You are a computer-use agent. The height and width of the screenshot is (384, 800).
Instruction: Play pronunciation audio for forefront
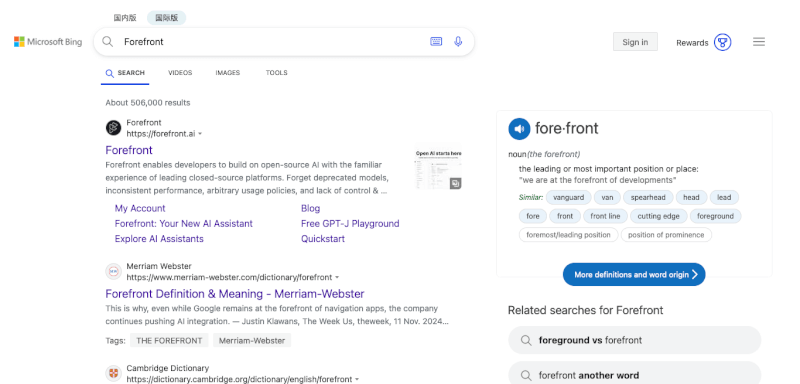[x=519, y=129]
